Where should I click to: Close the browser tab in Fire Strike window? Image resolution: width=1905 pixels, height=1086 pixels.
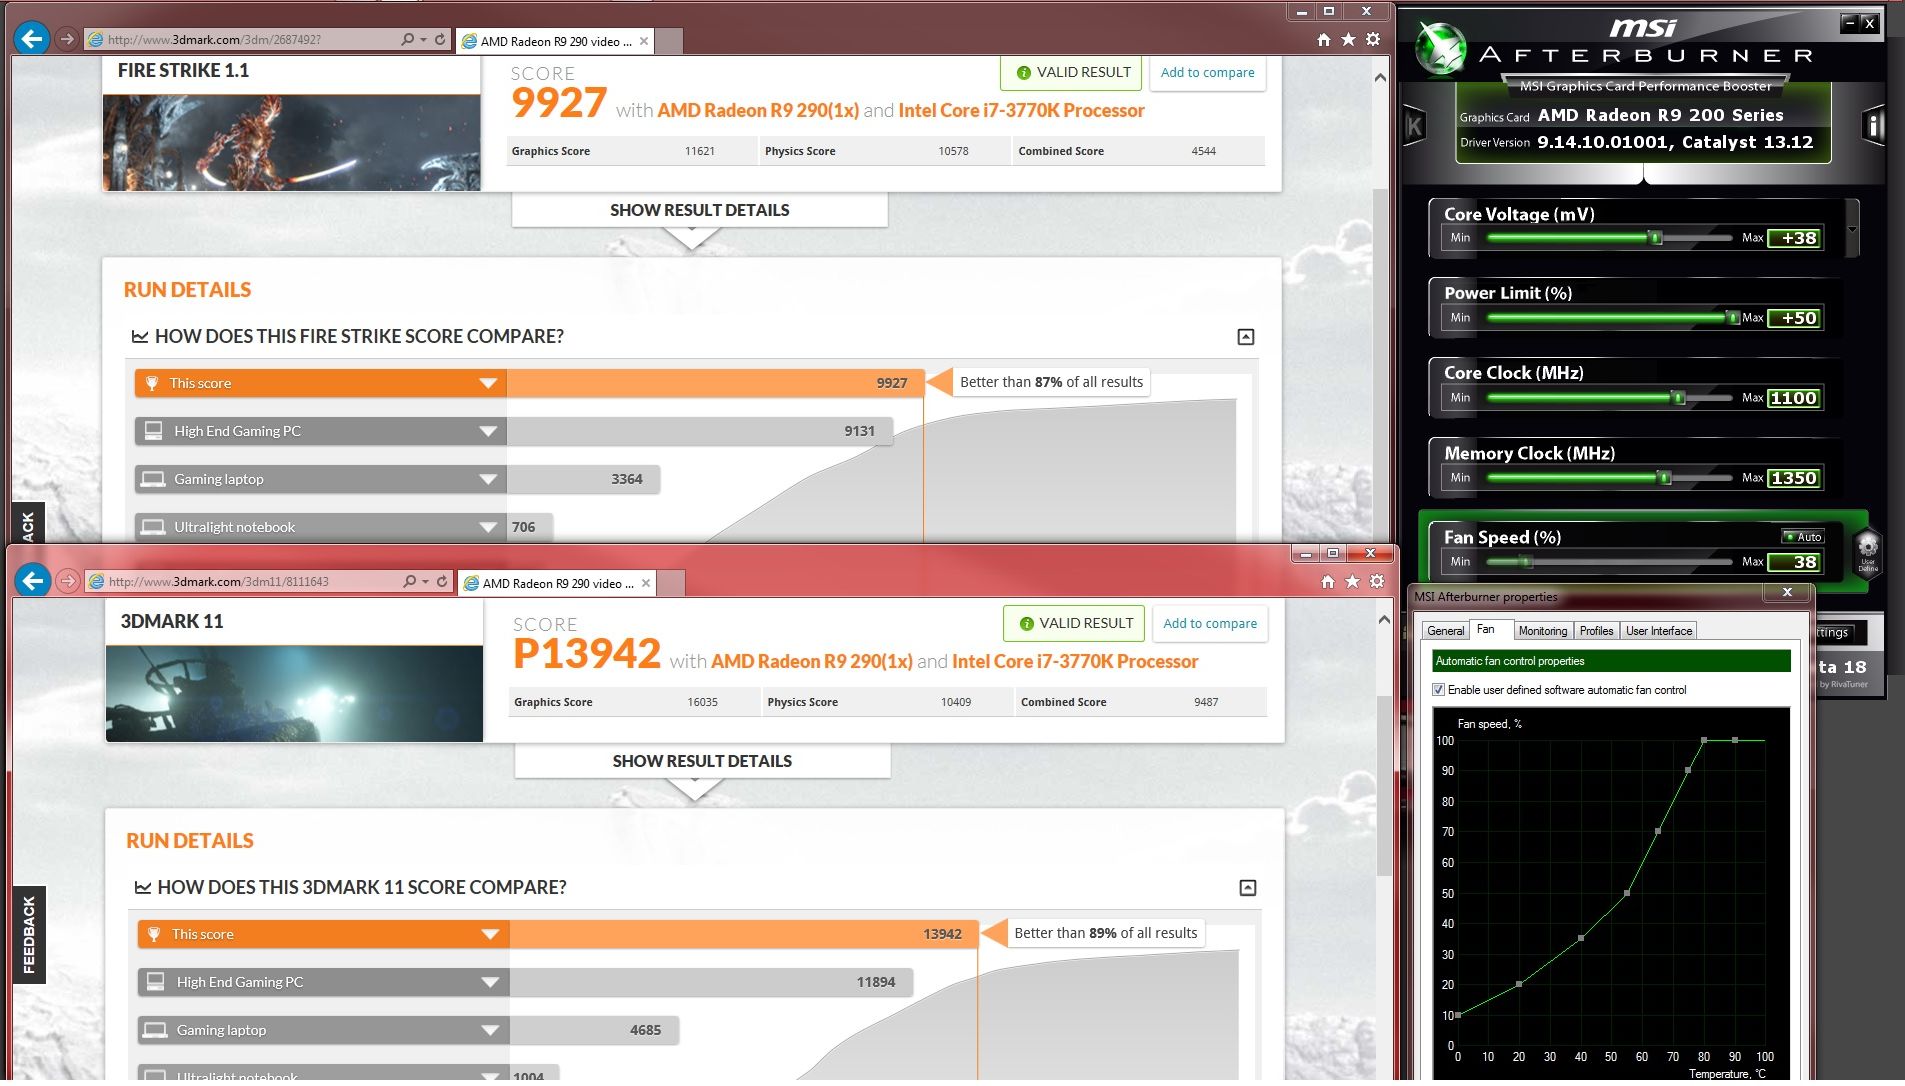[644, 41]
